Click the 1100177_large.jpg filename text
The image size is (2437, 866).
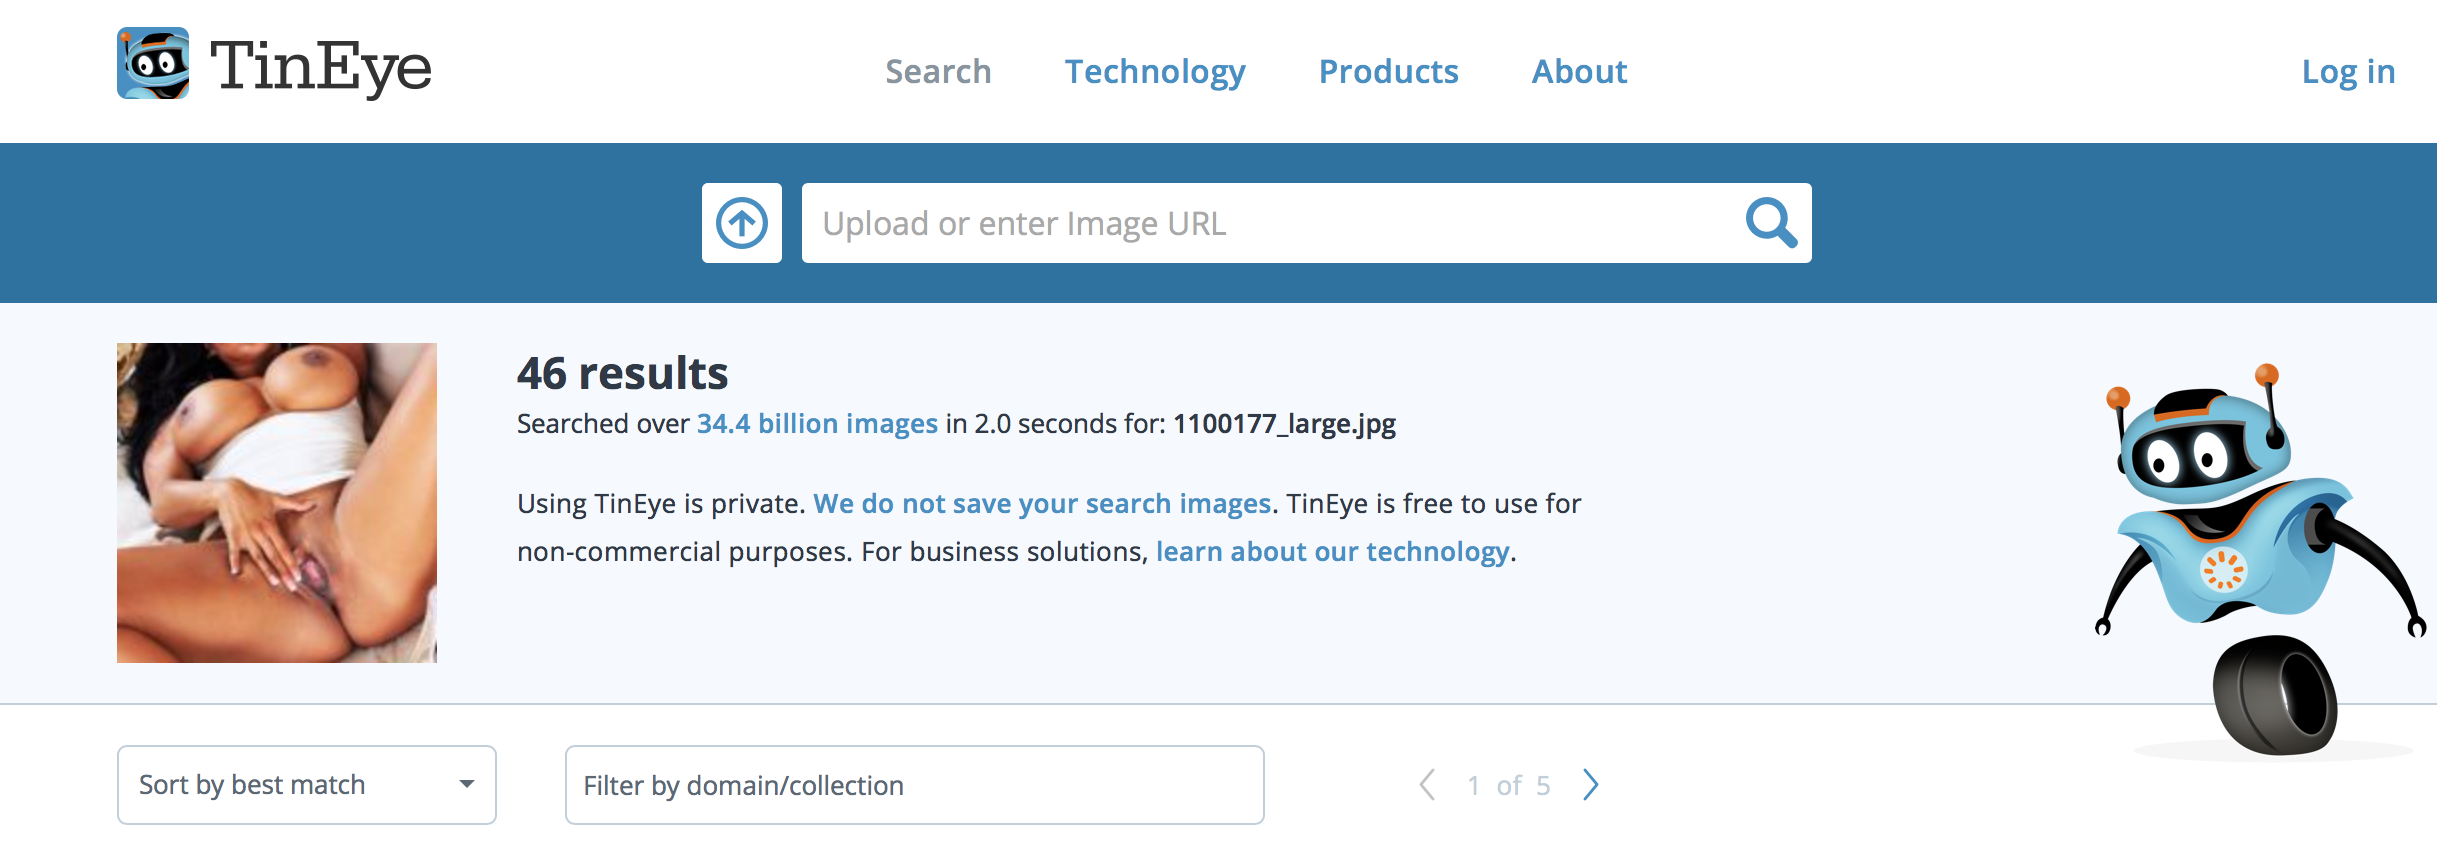pyautogui.click(x=1284, y=424)
